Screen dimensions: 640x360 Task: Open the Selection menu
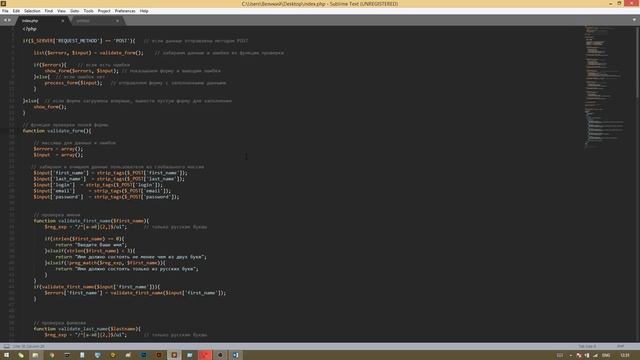32,11
